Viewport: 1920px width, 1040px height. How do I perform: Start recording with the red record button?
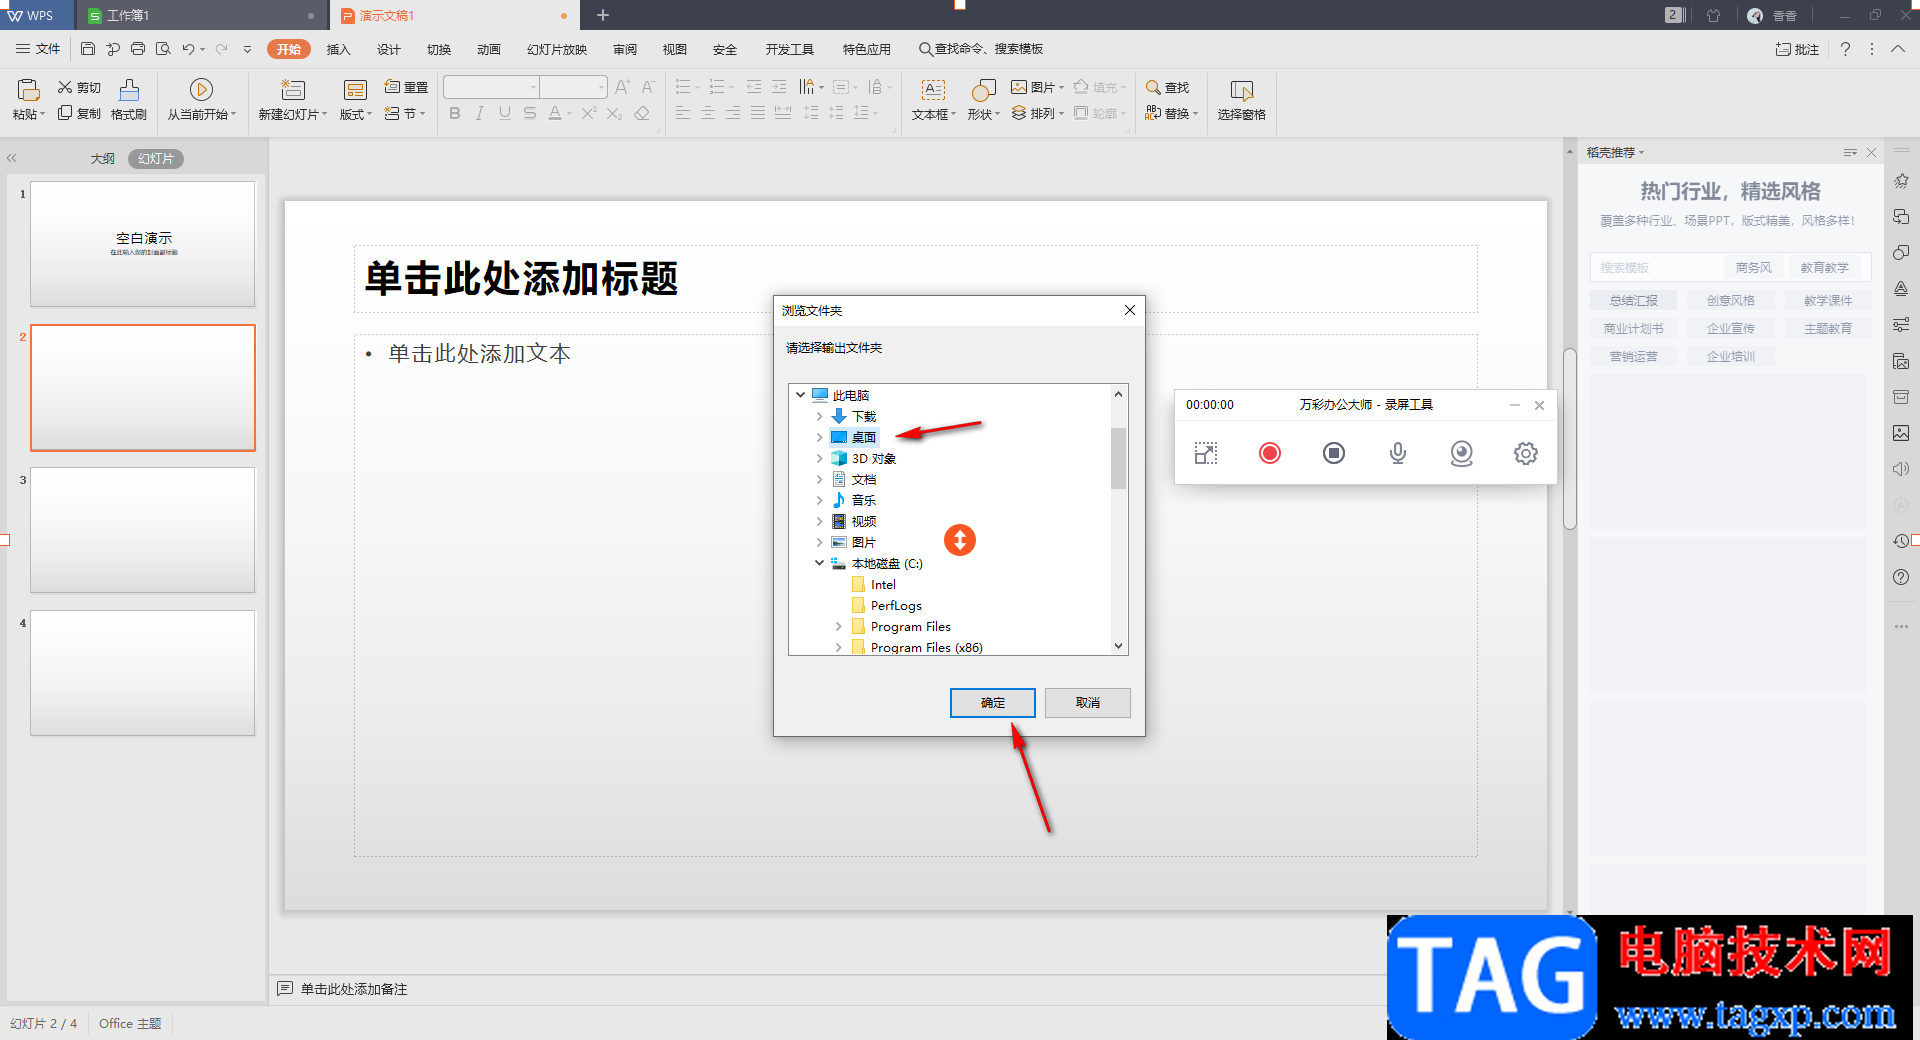(x=1270, y=454)
